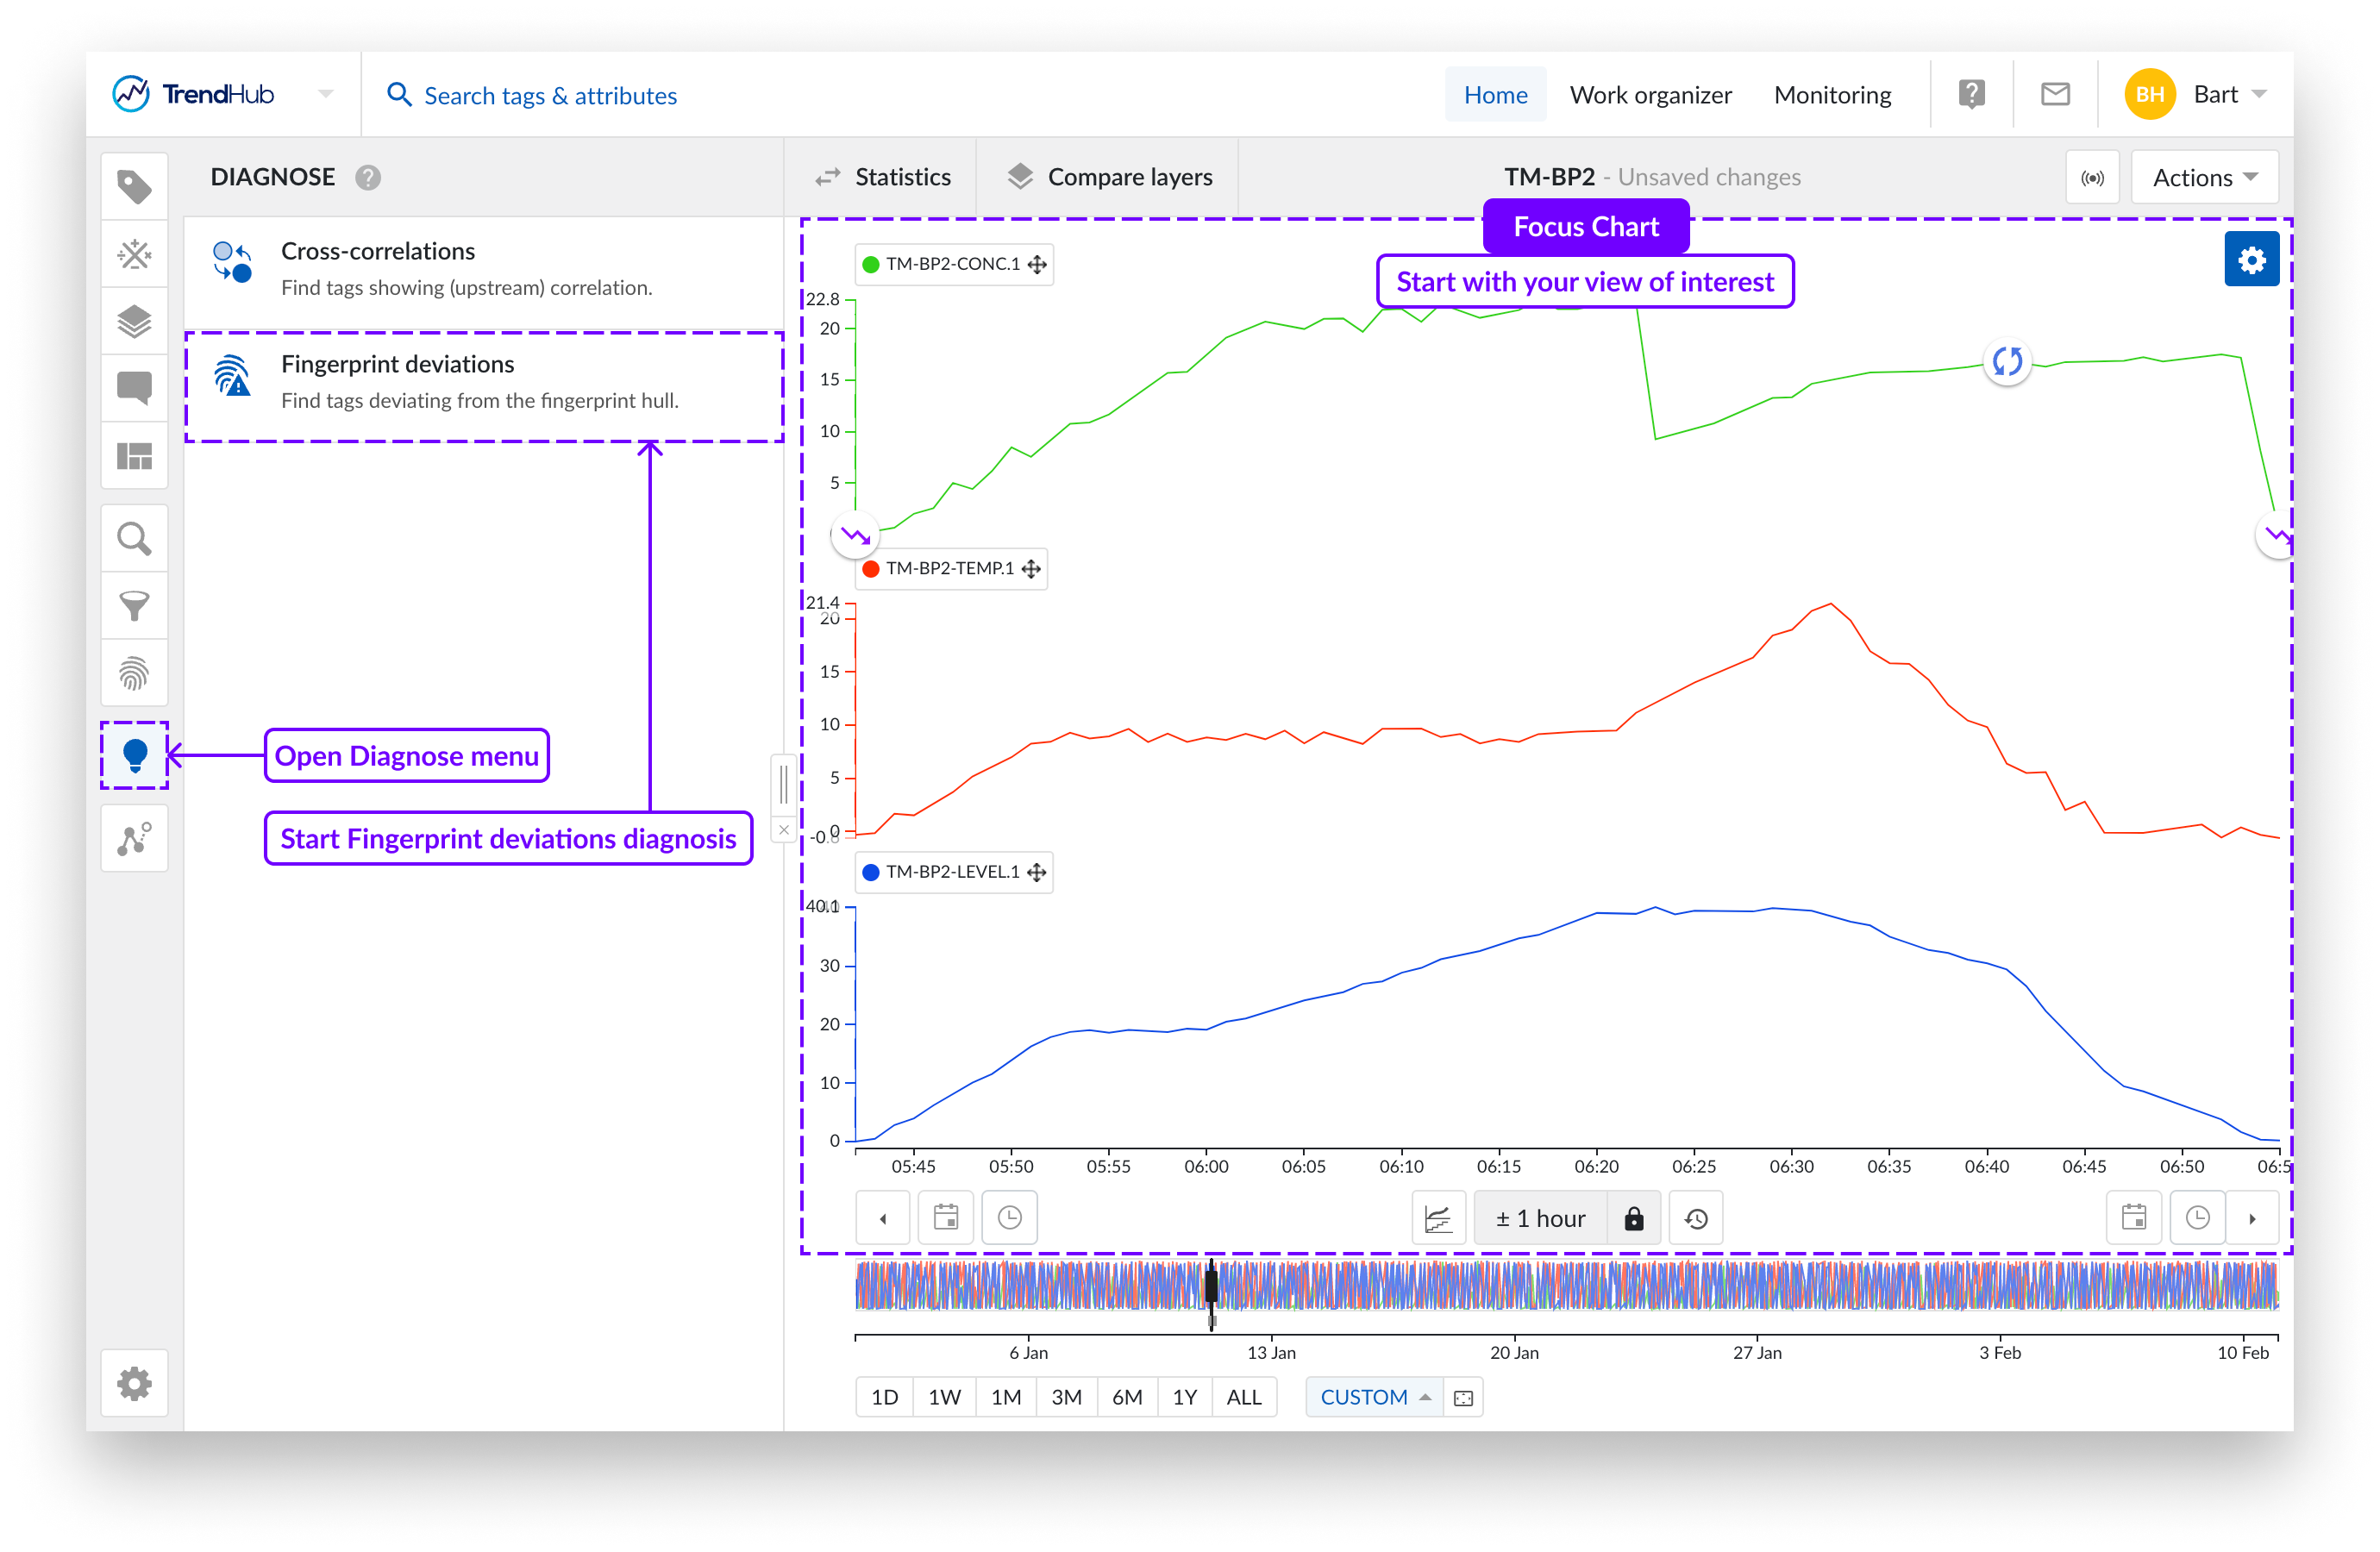Go to the Monitoring tab
This screenshot has width=2380, height=1552.
(x=1832, y=95)
